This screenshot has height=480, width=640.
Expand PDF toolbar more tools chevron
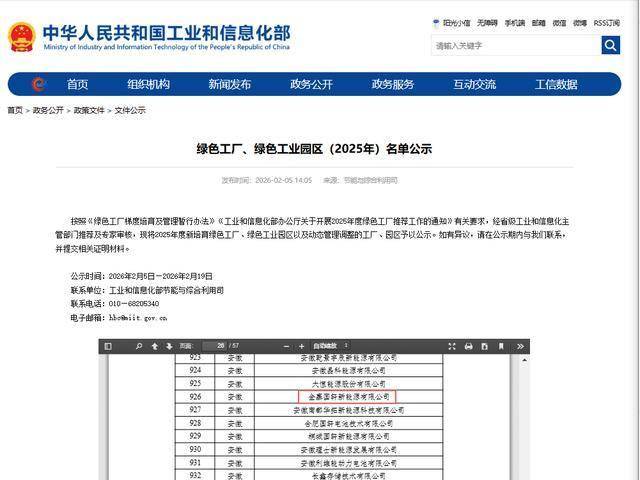[520, 346]
